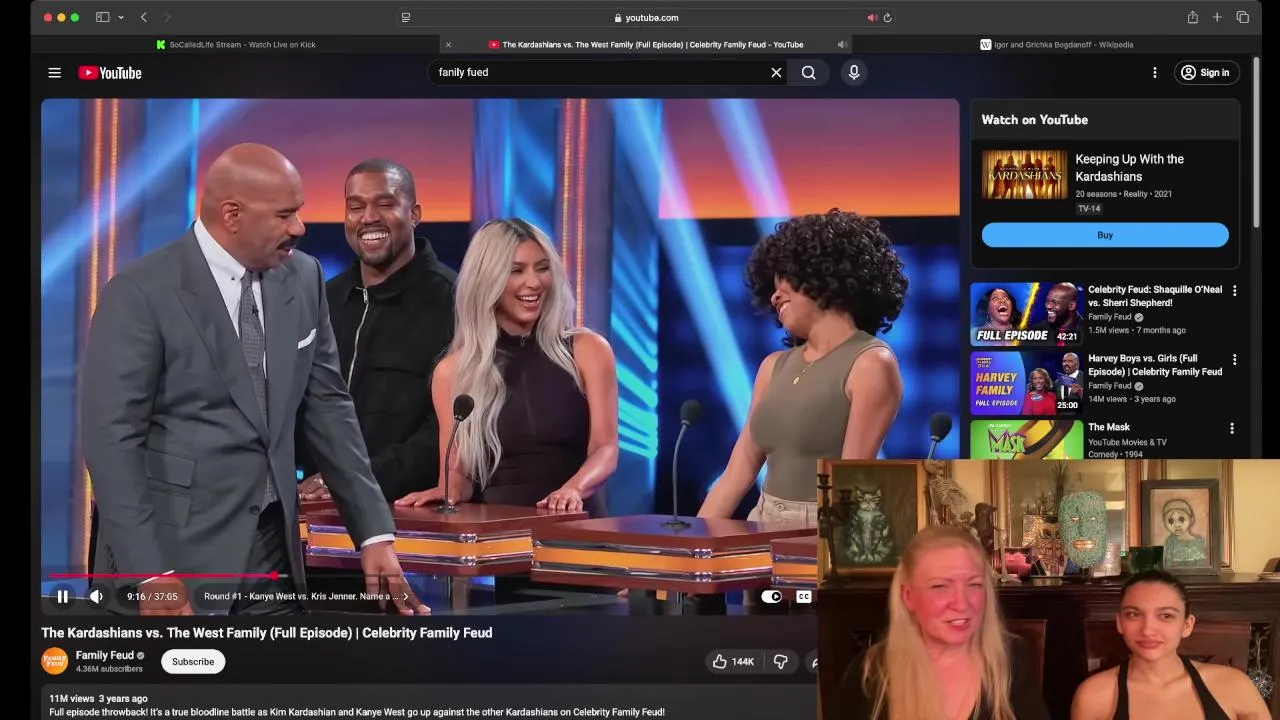Screen dimensions: 1280x720
Task: Open options menu for The Mask
Action: (1231, 428)
